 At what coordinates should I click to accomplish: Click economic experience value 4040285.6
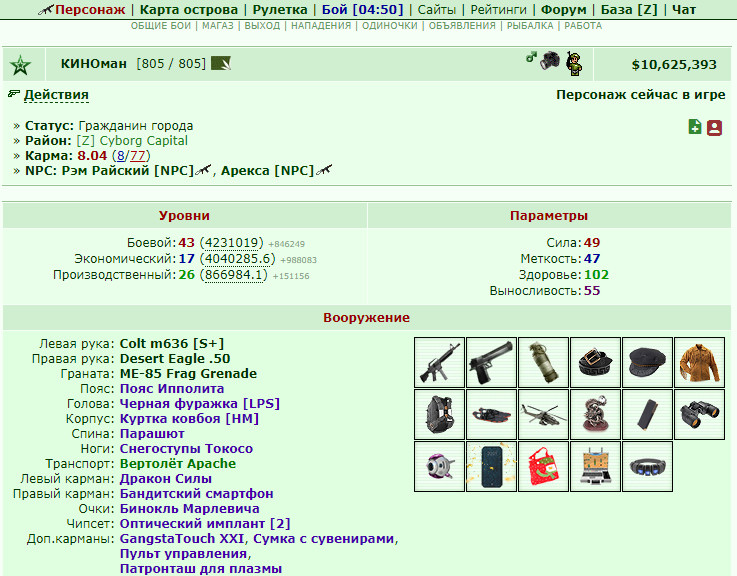coord(238,259)
